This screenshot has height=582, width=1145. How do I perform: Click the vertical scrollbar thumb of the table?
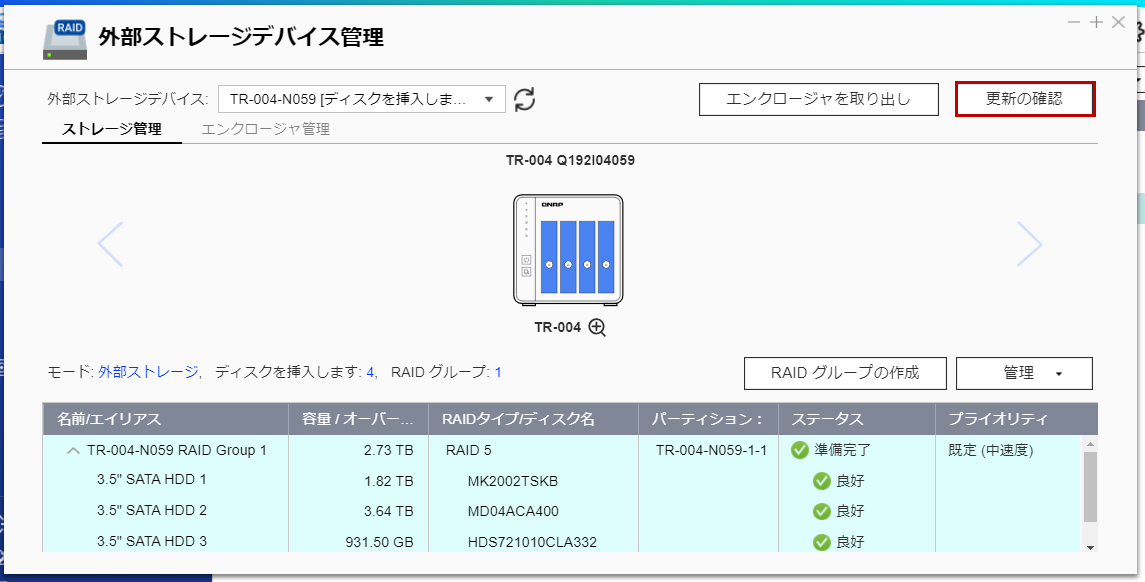click(x=1090, y=487)
